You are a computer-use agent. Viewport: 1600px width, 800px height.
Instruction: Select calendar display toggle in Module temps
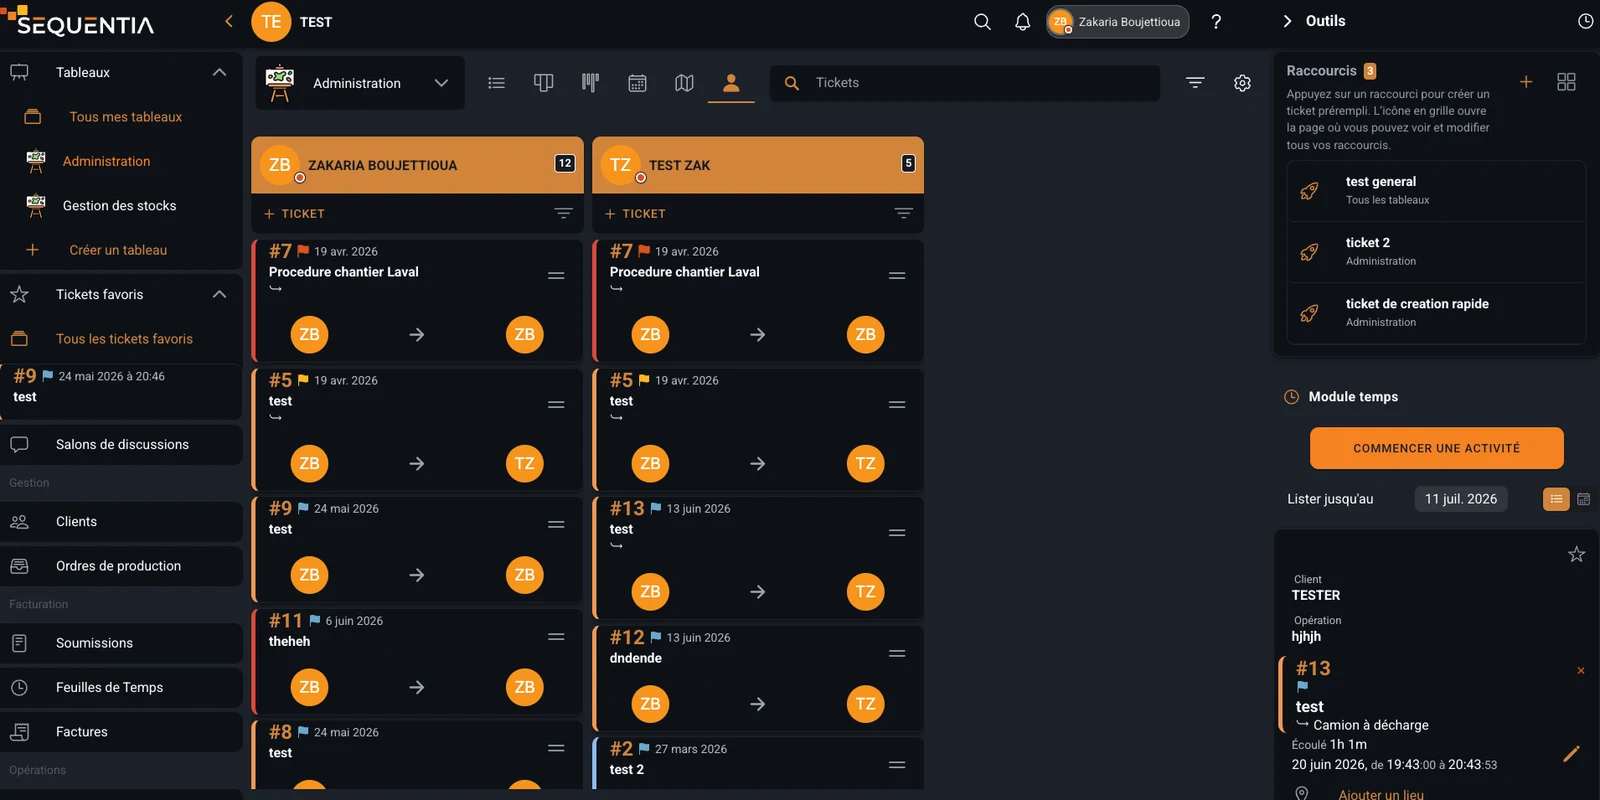point(1583,499)
